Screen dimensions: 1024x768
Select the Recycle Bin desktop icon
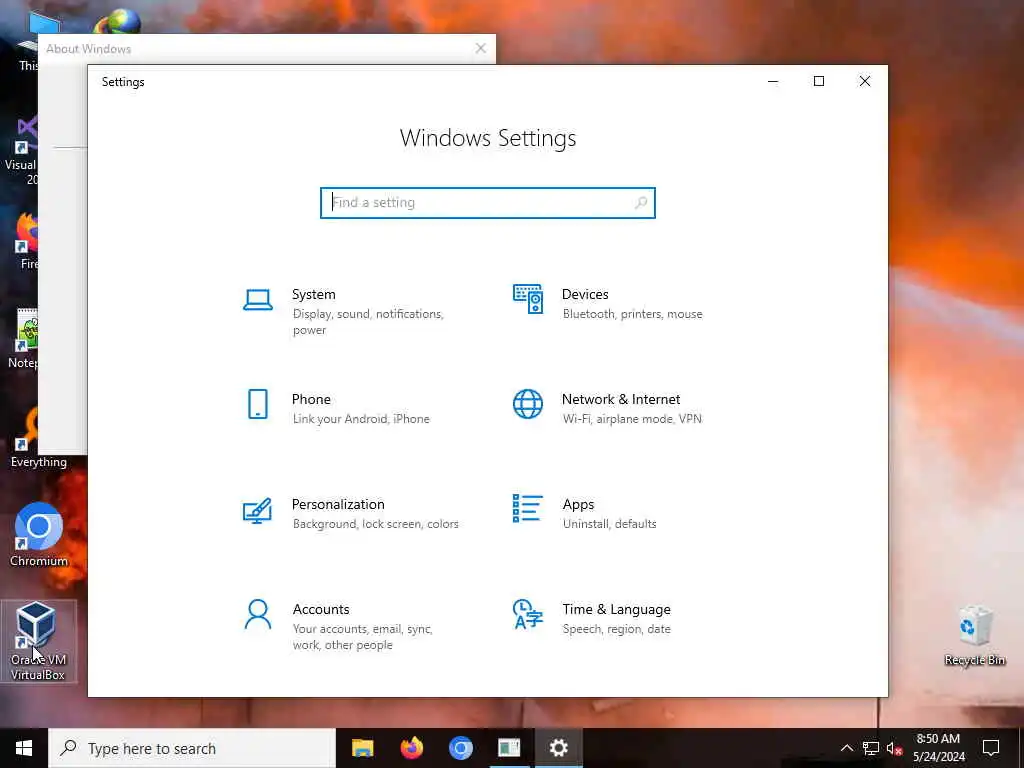click(x=974, y=637)
